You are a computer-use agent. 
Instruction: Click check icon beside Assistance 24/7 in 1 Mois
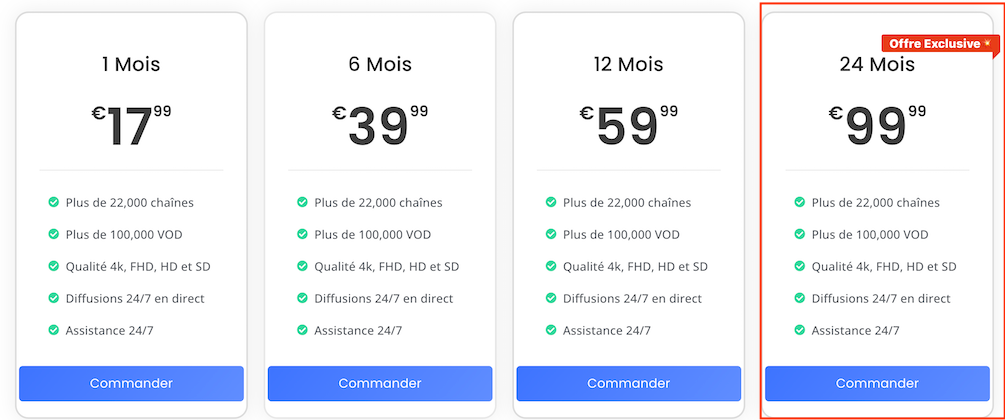(54, 330)
